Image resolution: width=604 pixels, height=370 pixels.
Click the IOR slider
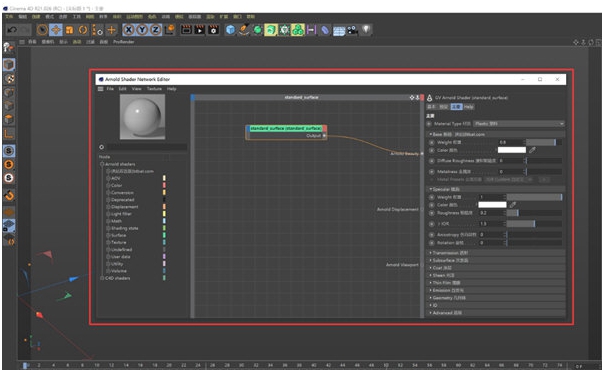point(534,224)
